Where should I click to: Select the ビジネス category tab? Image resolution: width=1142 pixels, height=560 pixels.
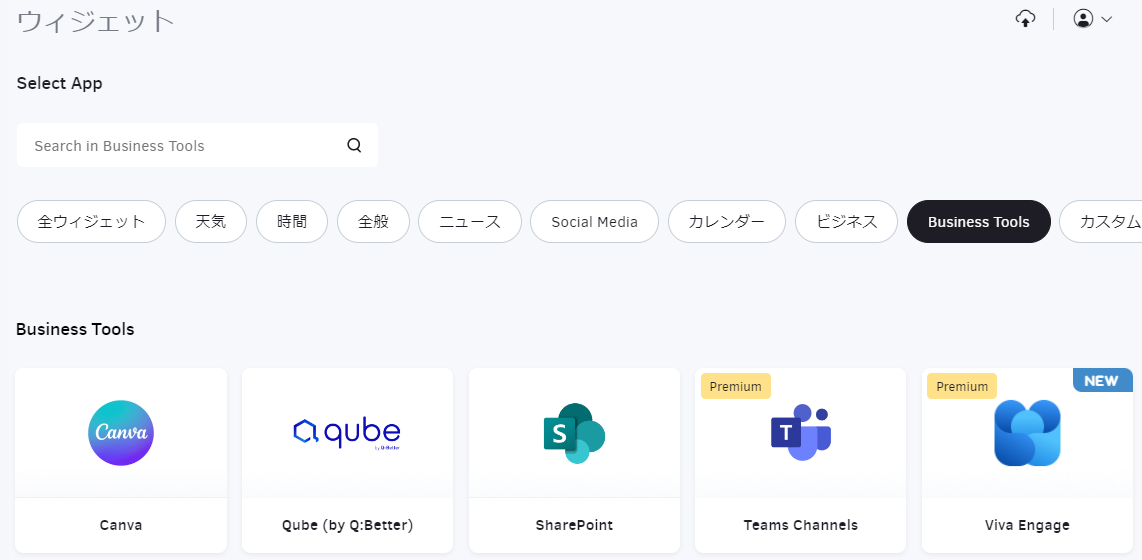[846, 221]
